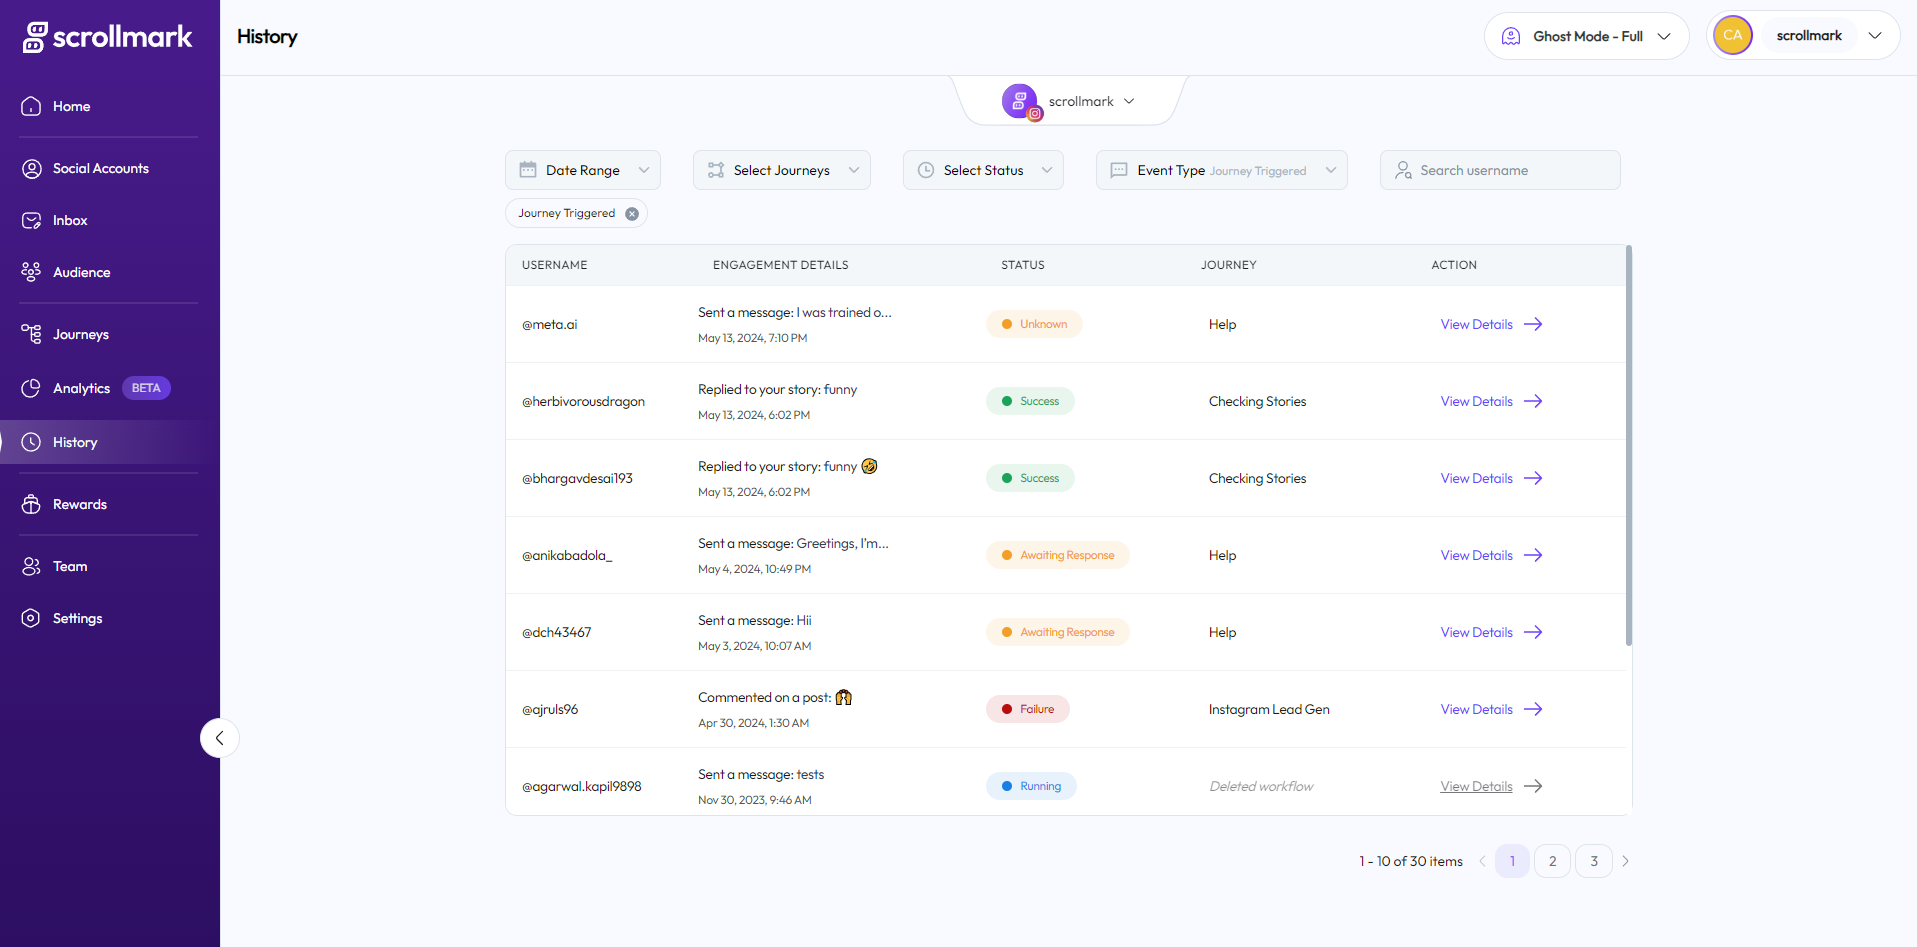Open the Team section icon
1917x947 pixels.
pos(31,567)
